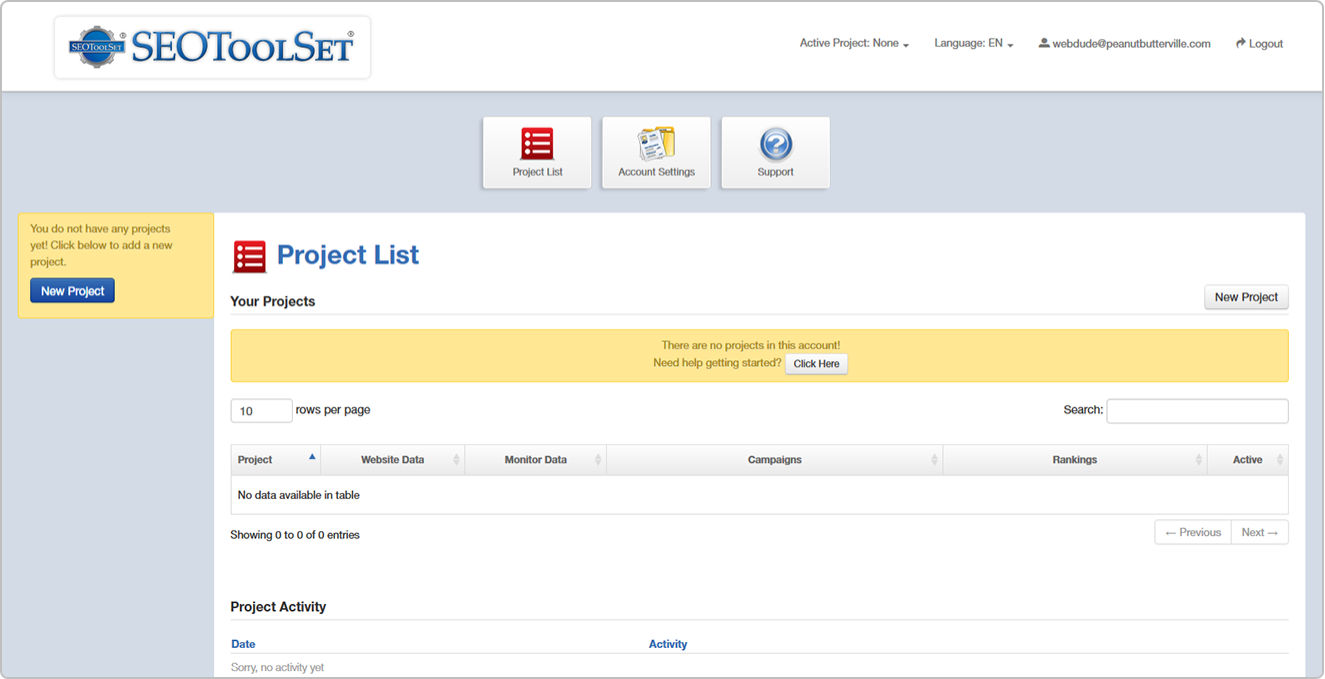Focus the rows per page field
The width and height of the screenshot is (1325, 679).
point(261,411)
